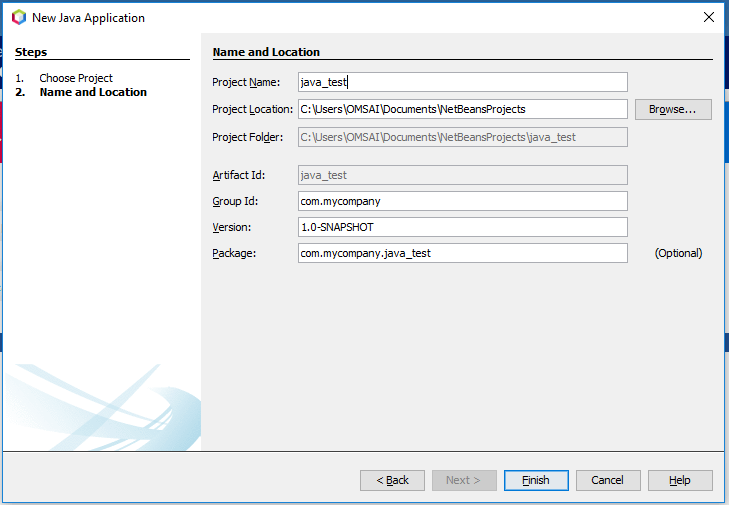This screenshot has height=505, width=729.
Task: Click the Project Name text field
Action: (463, 82)
